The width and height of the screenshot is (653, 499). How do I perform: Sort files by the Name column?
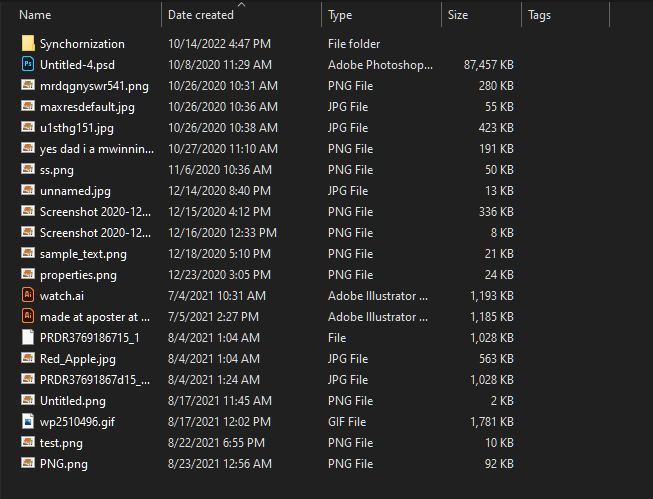tap(36, 16)
